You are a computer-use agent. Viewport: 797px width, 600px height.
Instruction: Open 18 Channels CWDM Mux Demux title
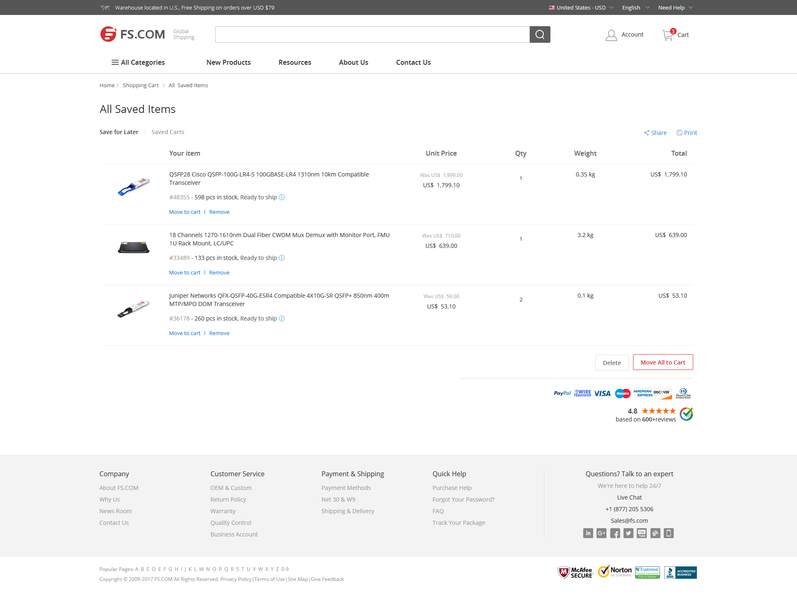click(x=280, y=239)
